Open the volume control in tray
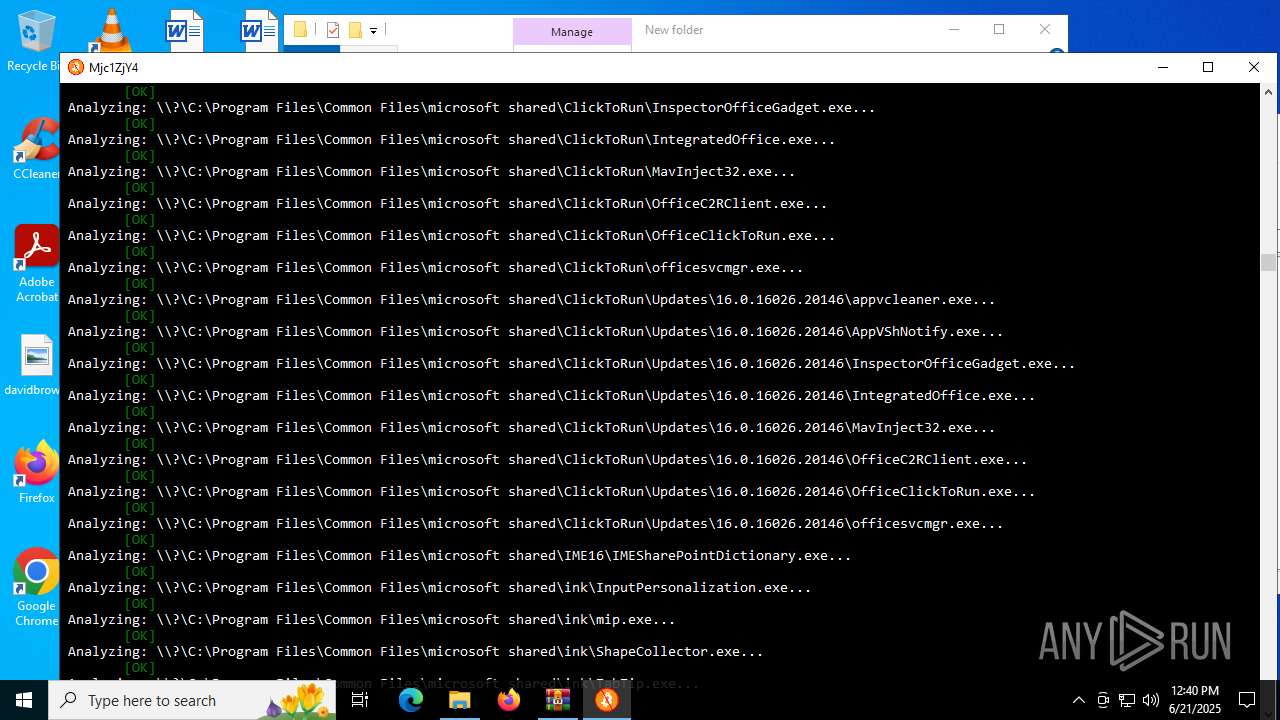The height and width of the screenshot is (720, 1280). 1151,700
